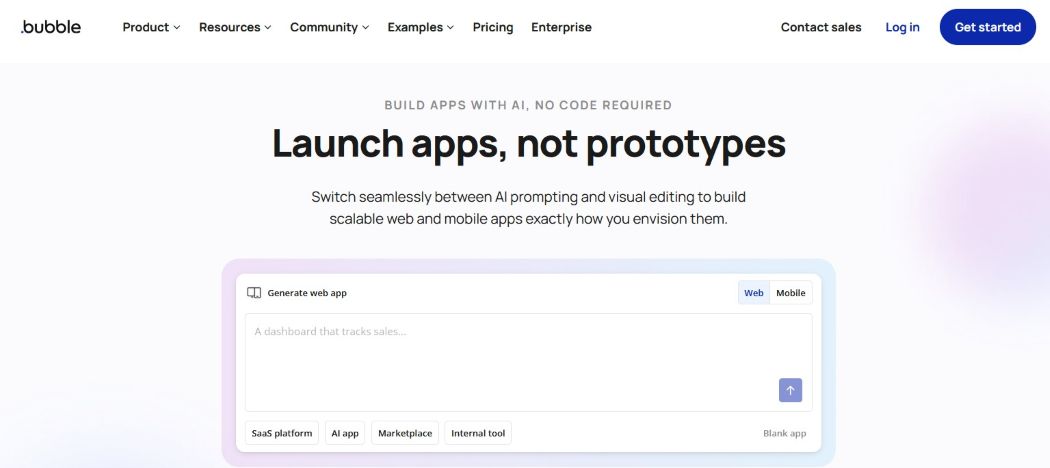Pick the Internal tool suggestion chip
Viewport: 1050px width, 468px height.
pos(478,433)
